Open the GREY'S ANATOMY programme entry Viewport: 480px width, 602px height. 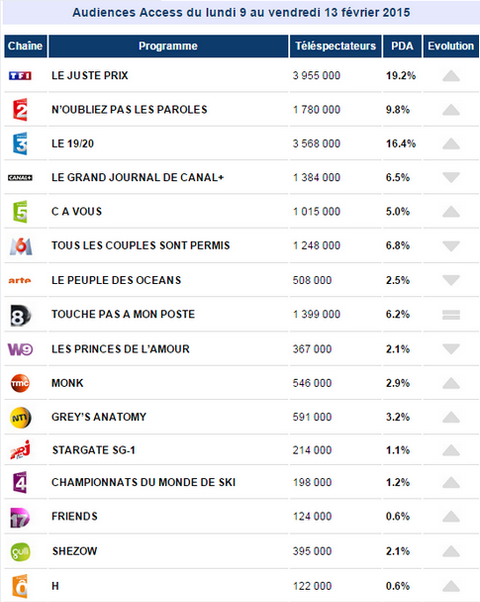99,417
